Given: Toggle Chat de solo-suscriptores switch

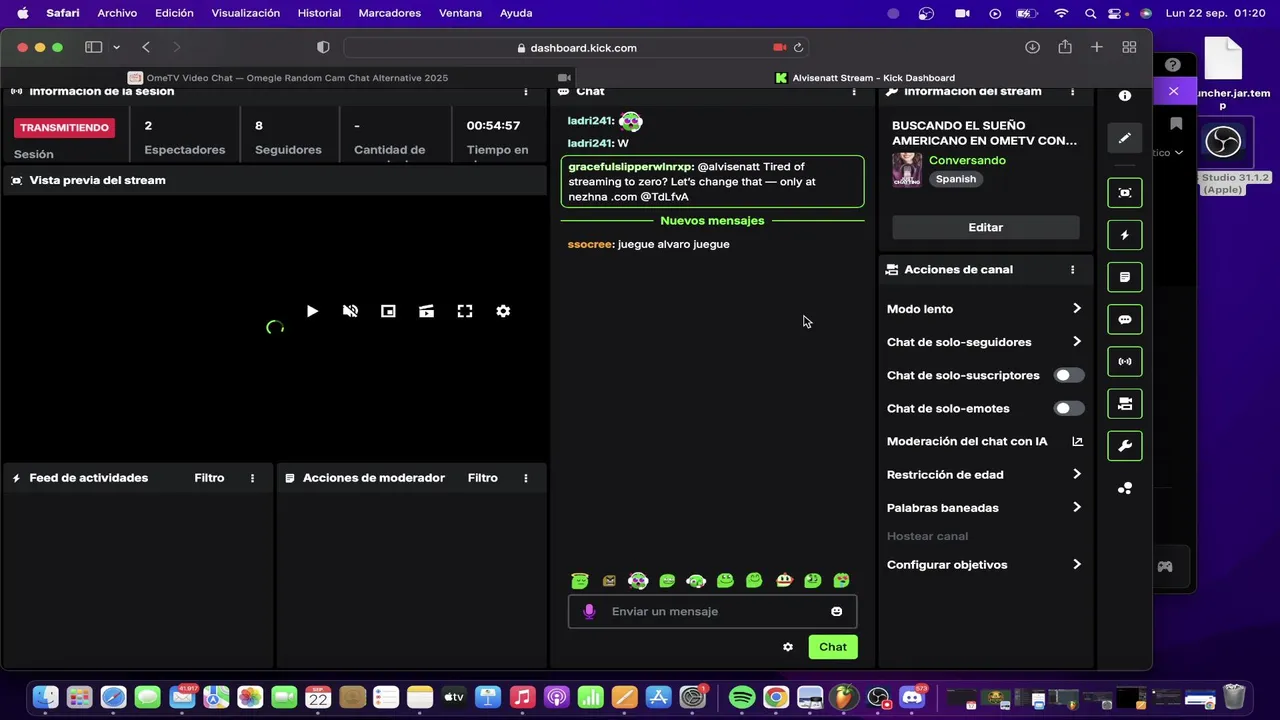Looking at the screenshot, I should coord(1069,375).
